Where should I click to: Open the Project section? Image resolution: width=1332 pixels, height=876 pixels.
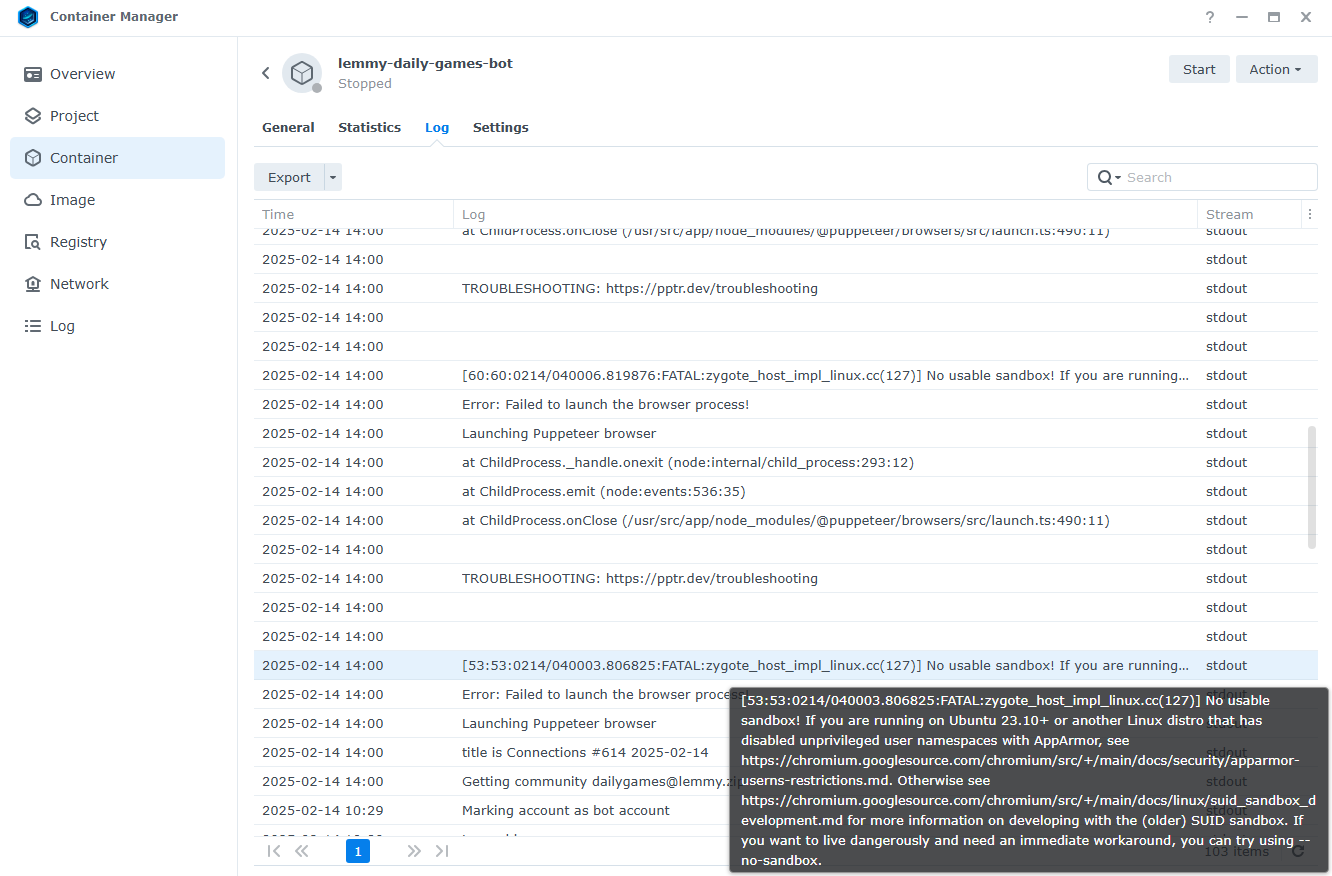(74, 116)
